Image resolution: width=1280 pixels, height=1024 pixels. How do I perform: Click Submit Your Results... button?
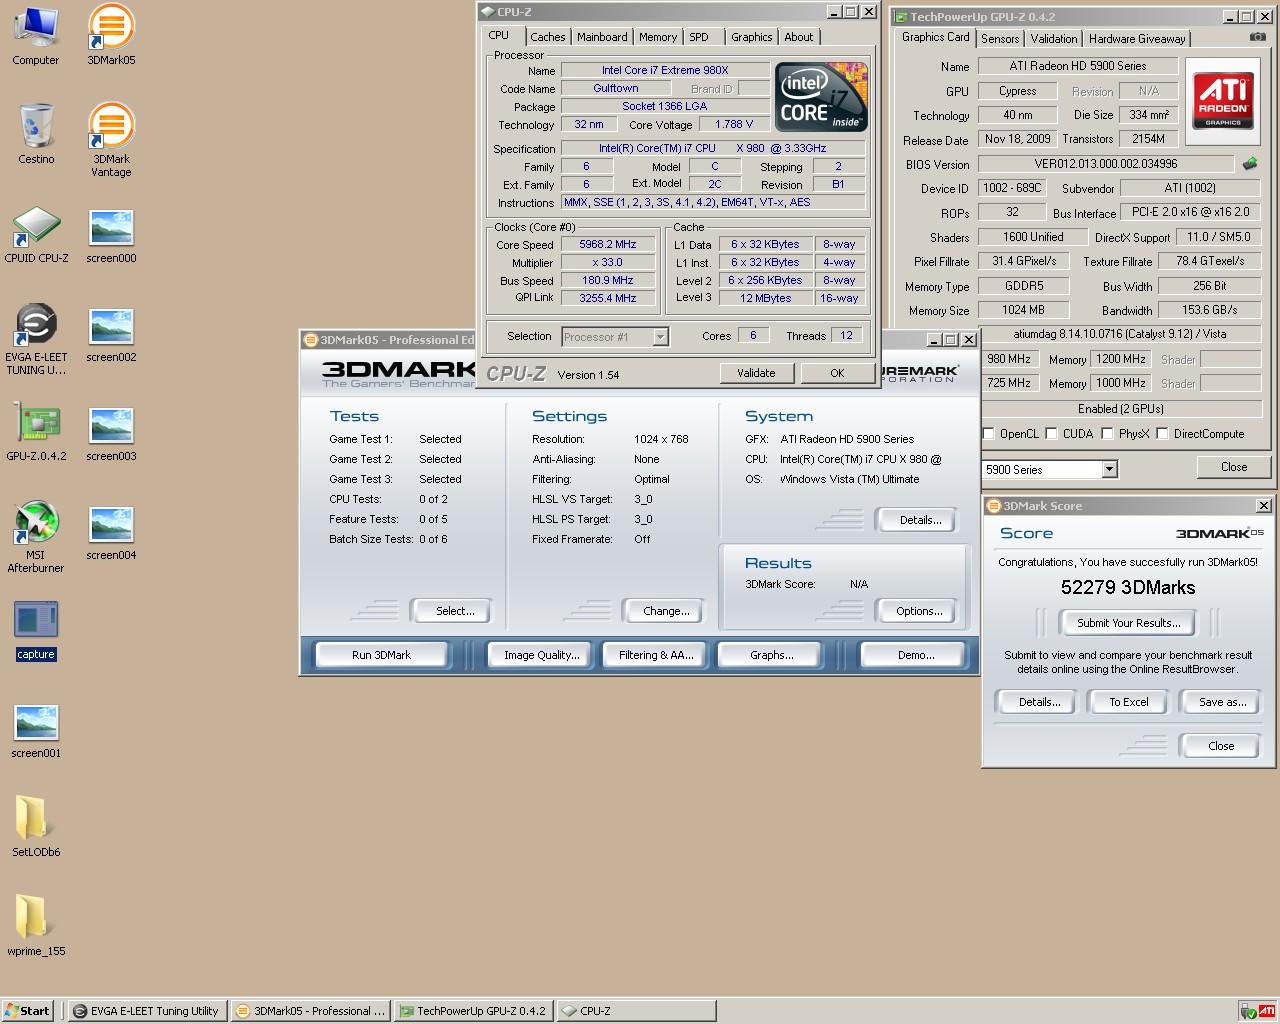pyautogui.click(x=1128, y=623)
